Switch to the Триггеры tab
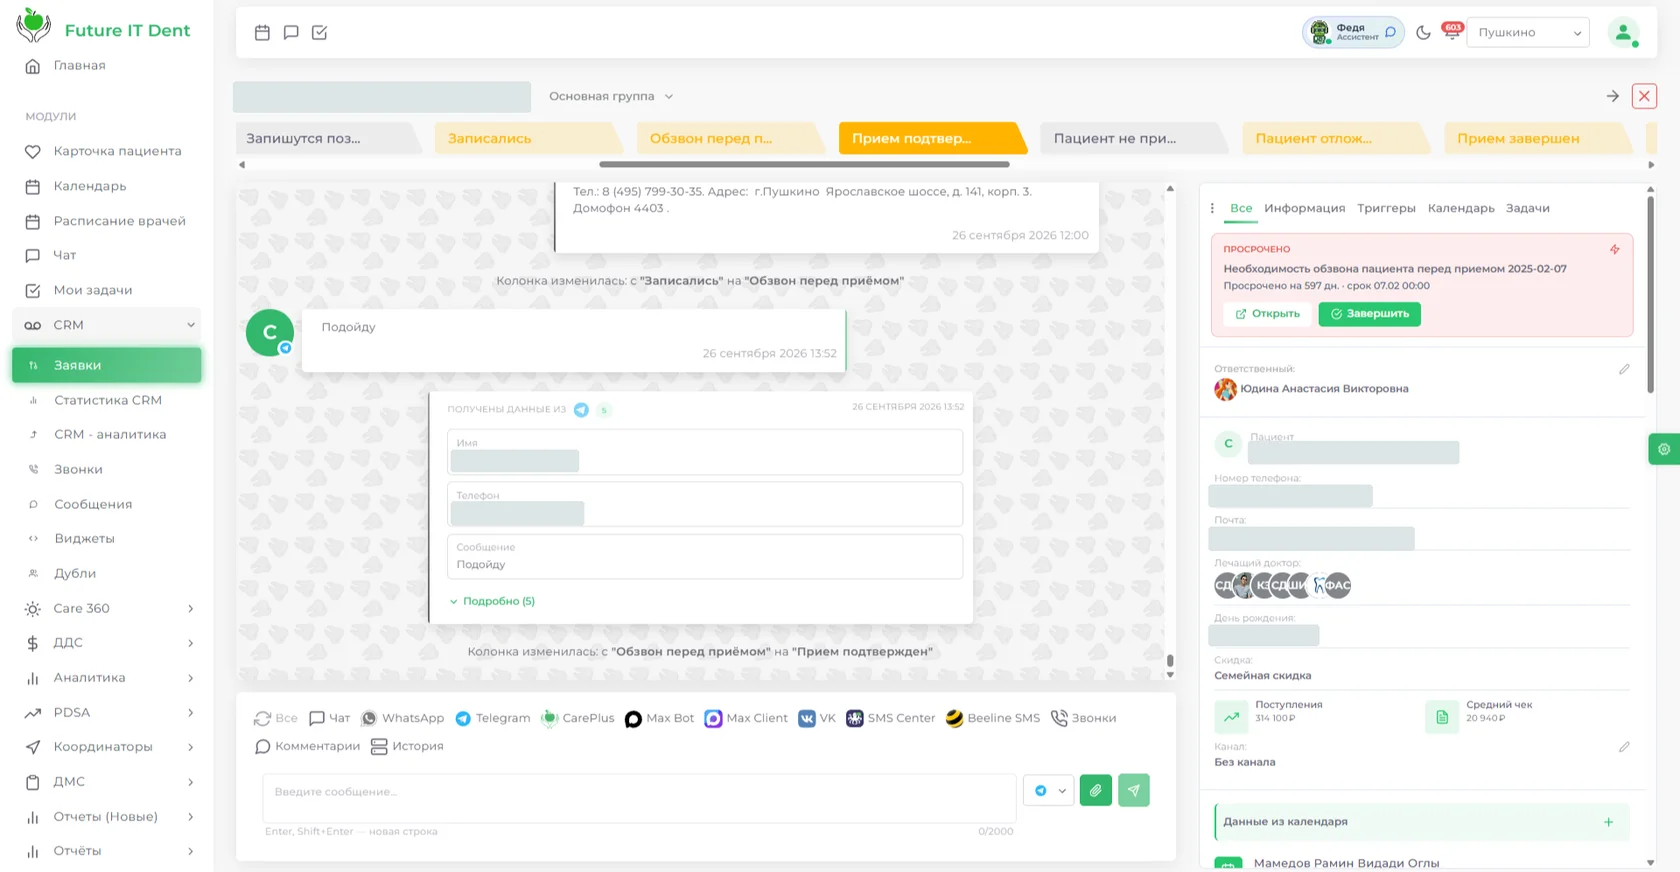 pyautogui.click(x=1386, y=208)
